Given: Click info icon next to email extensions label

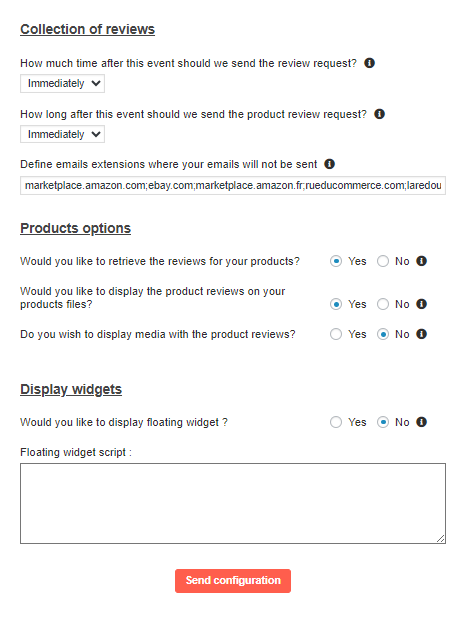Looking at the screenshot, I should point(329,164).
